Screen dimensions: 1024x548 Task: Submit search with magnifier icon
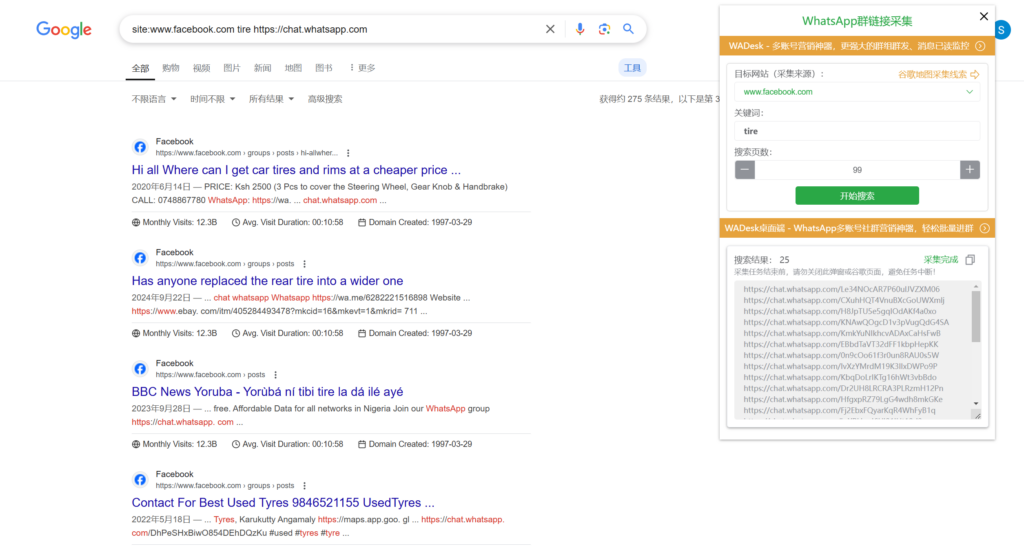point(628,29)
